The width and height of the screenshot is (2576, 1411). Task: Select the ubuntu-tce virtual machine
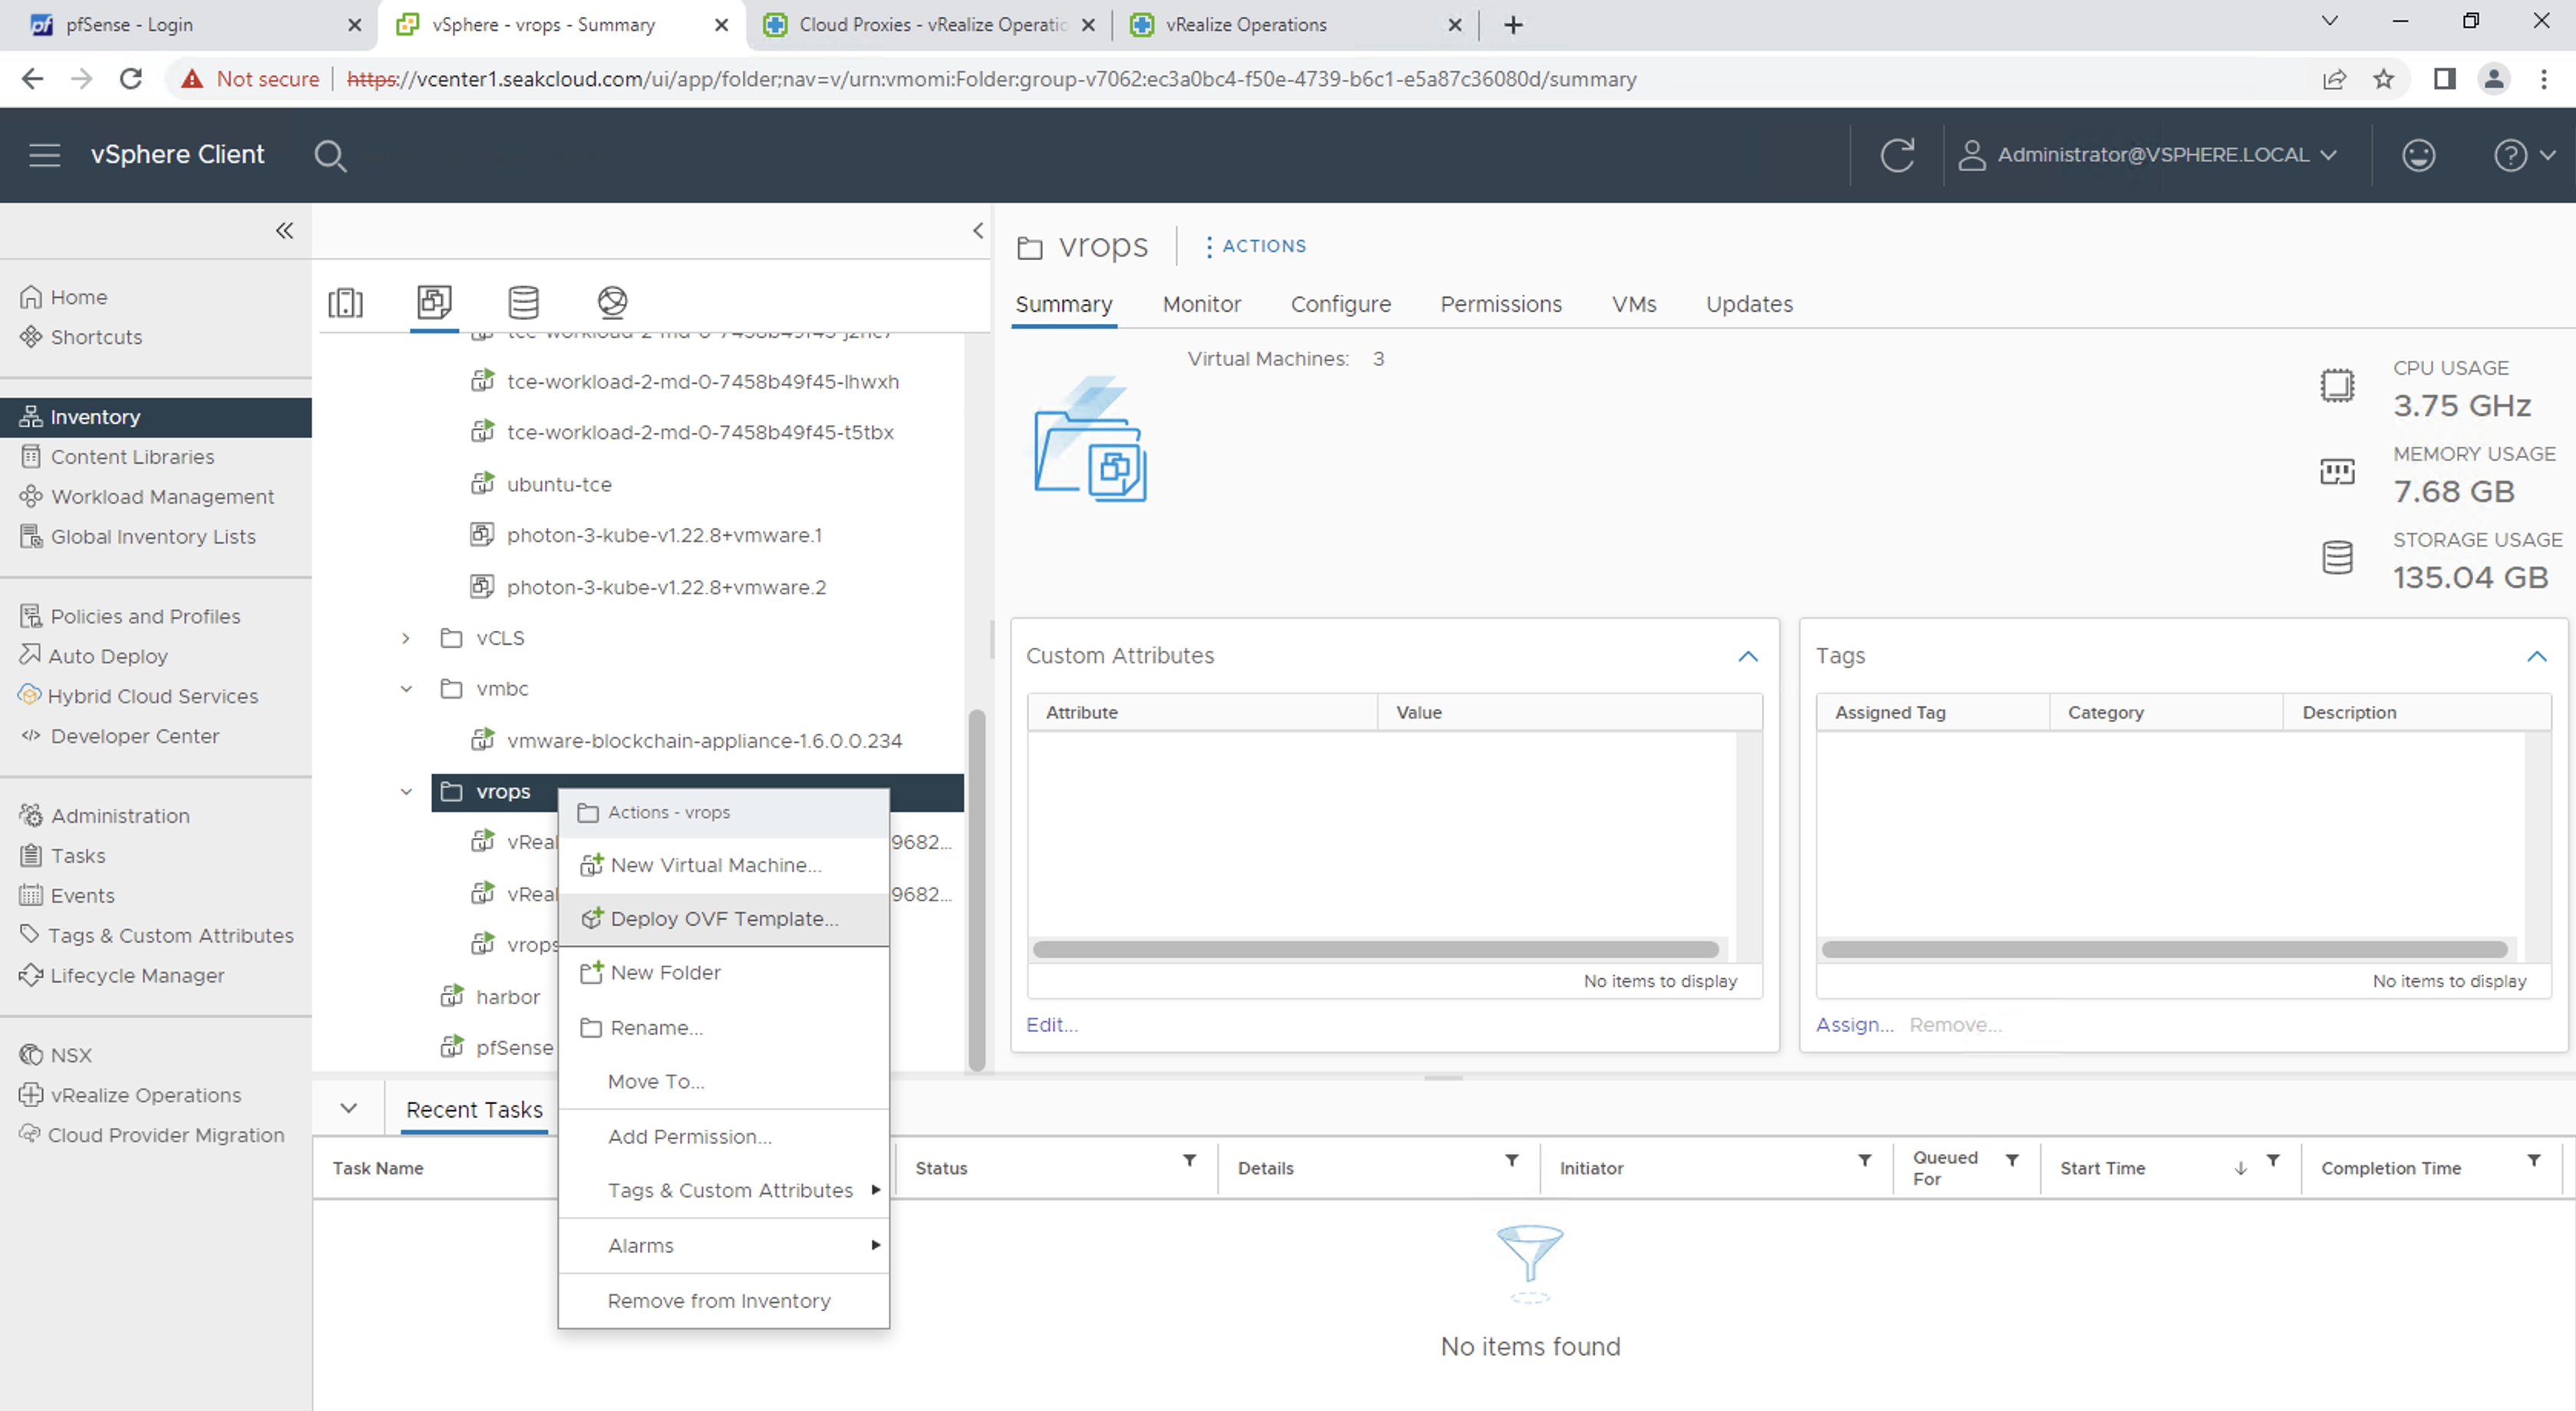click(x=558, y=484)
